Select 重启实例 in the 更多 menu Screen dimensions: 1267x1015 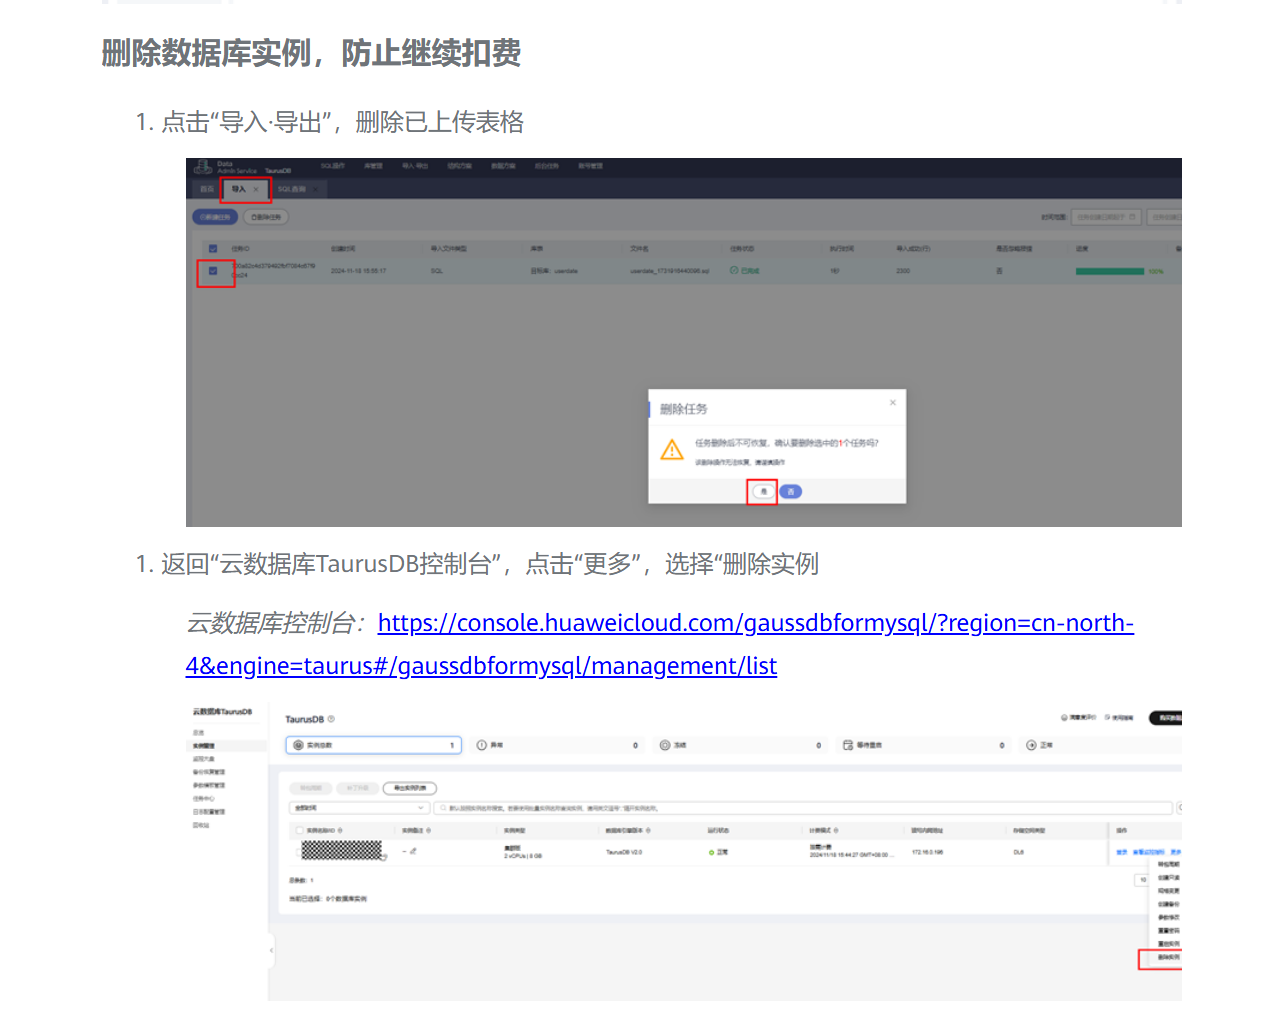tap(1168, 944)
